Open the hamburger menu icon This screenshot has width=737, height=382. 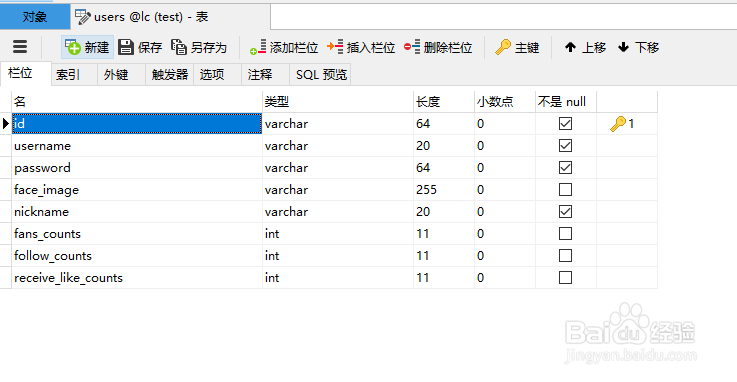point(20,47)
